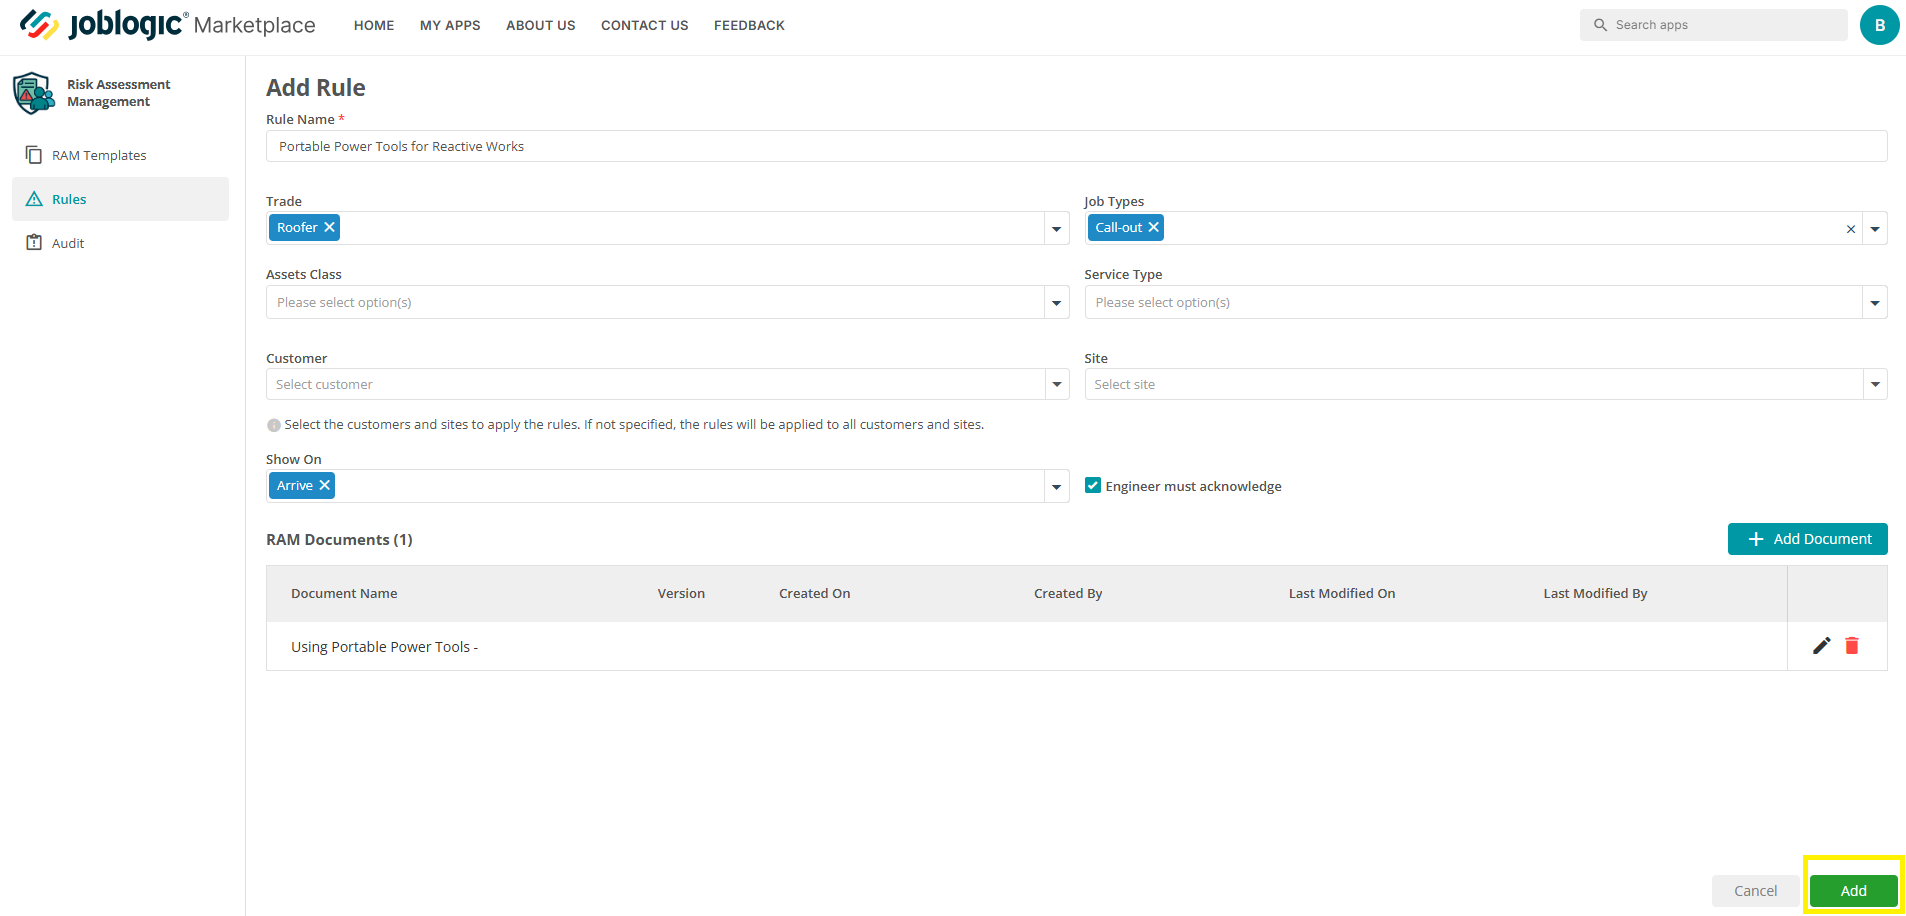Open the Assets Class dropdown

point(668,302)
